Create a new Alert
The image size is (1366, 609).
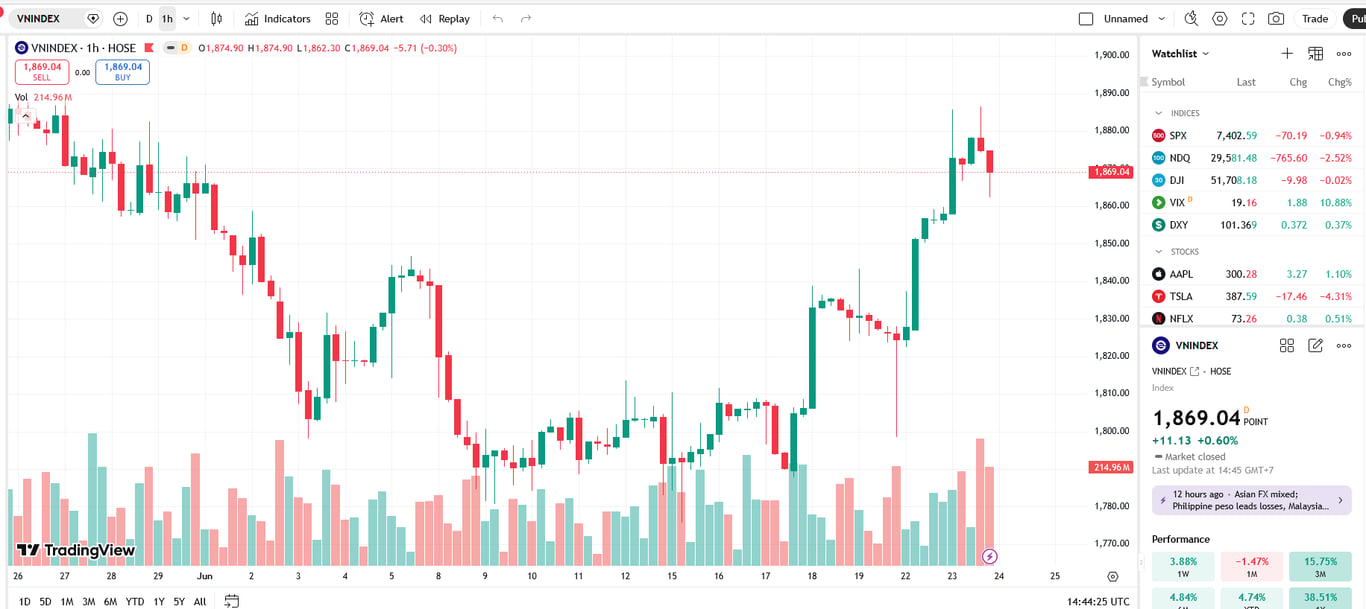(x=382, y=19)
